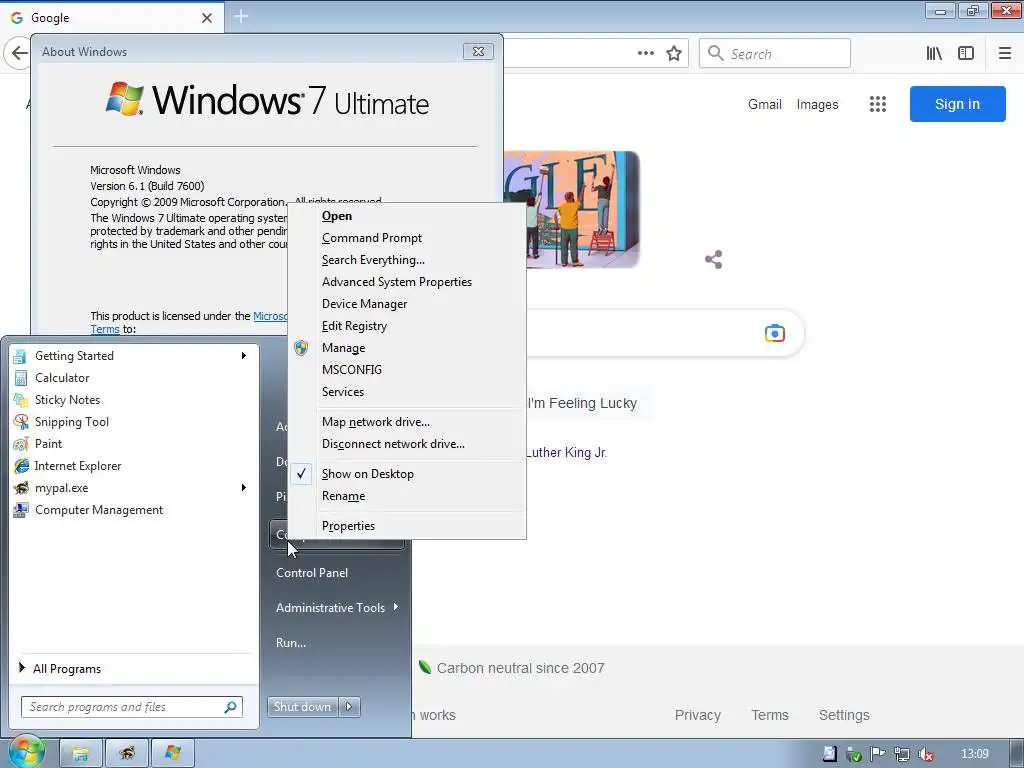The image size is (1024, 768).
Task: Open the Gmail link
Action: 765,104
